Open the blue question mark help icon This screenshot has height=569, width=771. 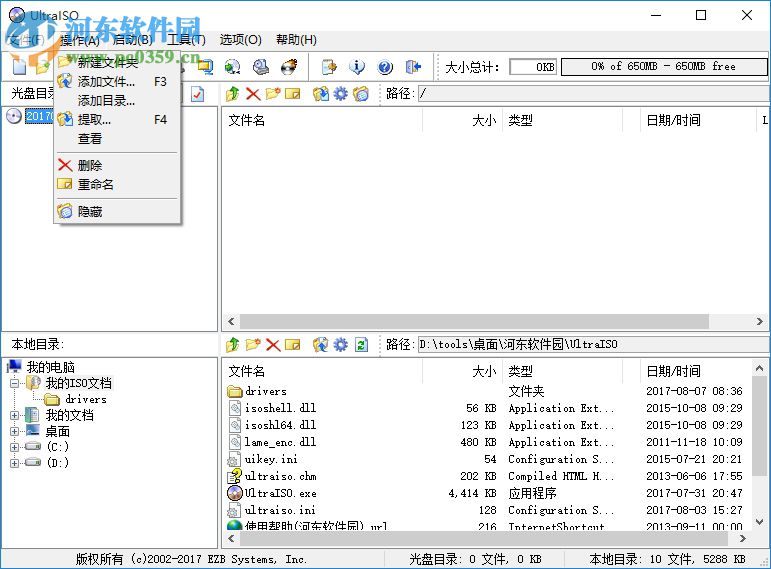pos(385,66)
